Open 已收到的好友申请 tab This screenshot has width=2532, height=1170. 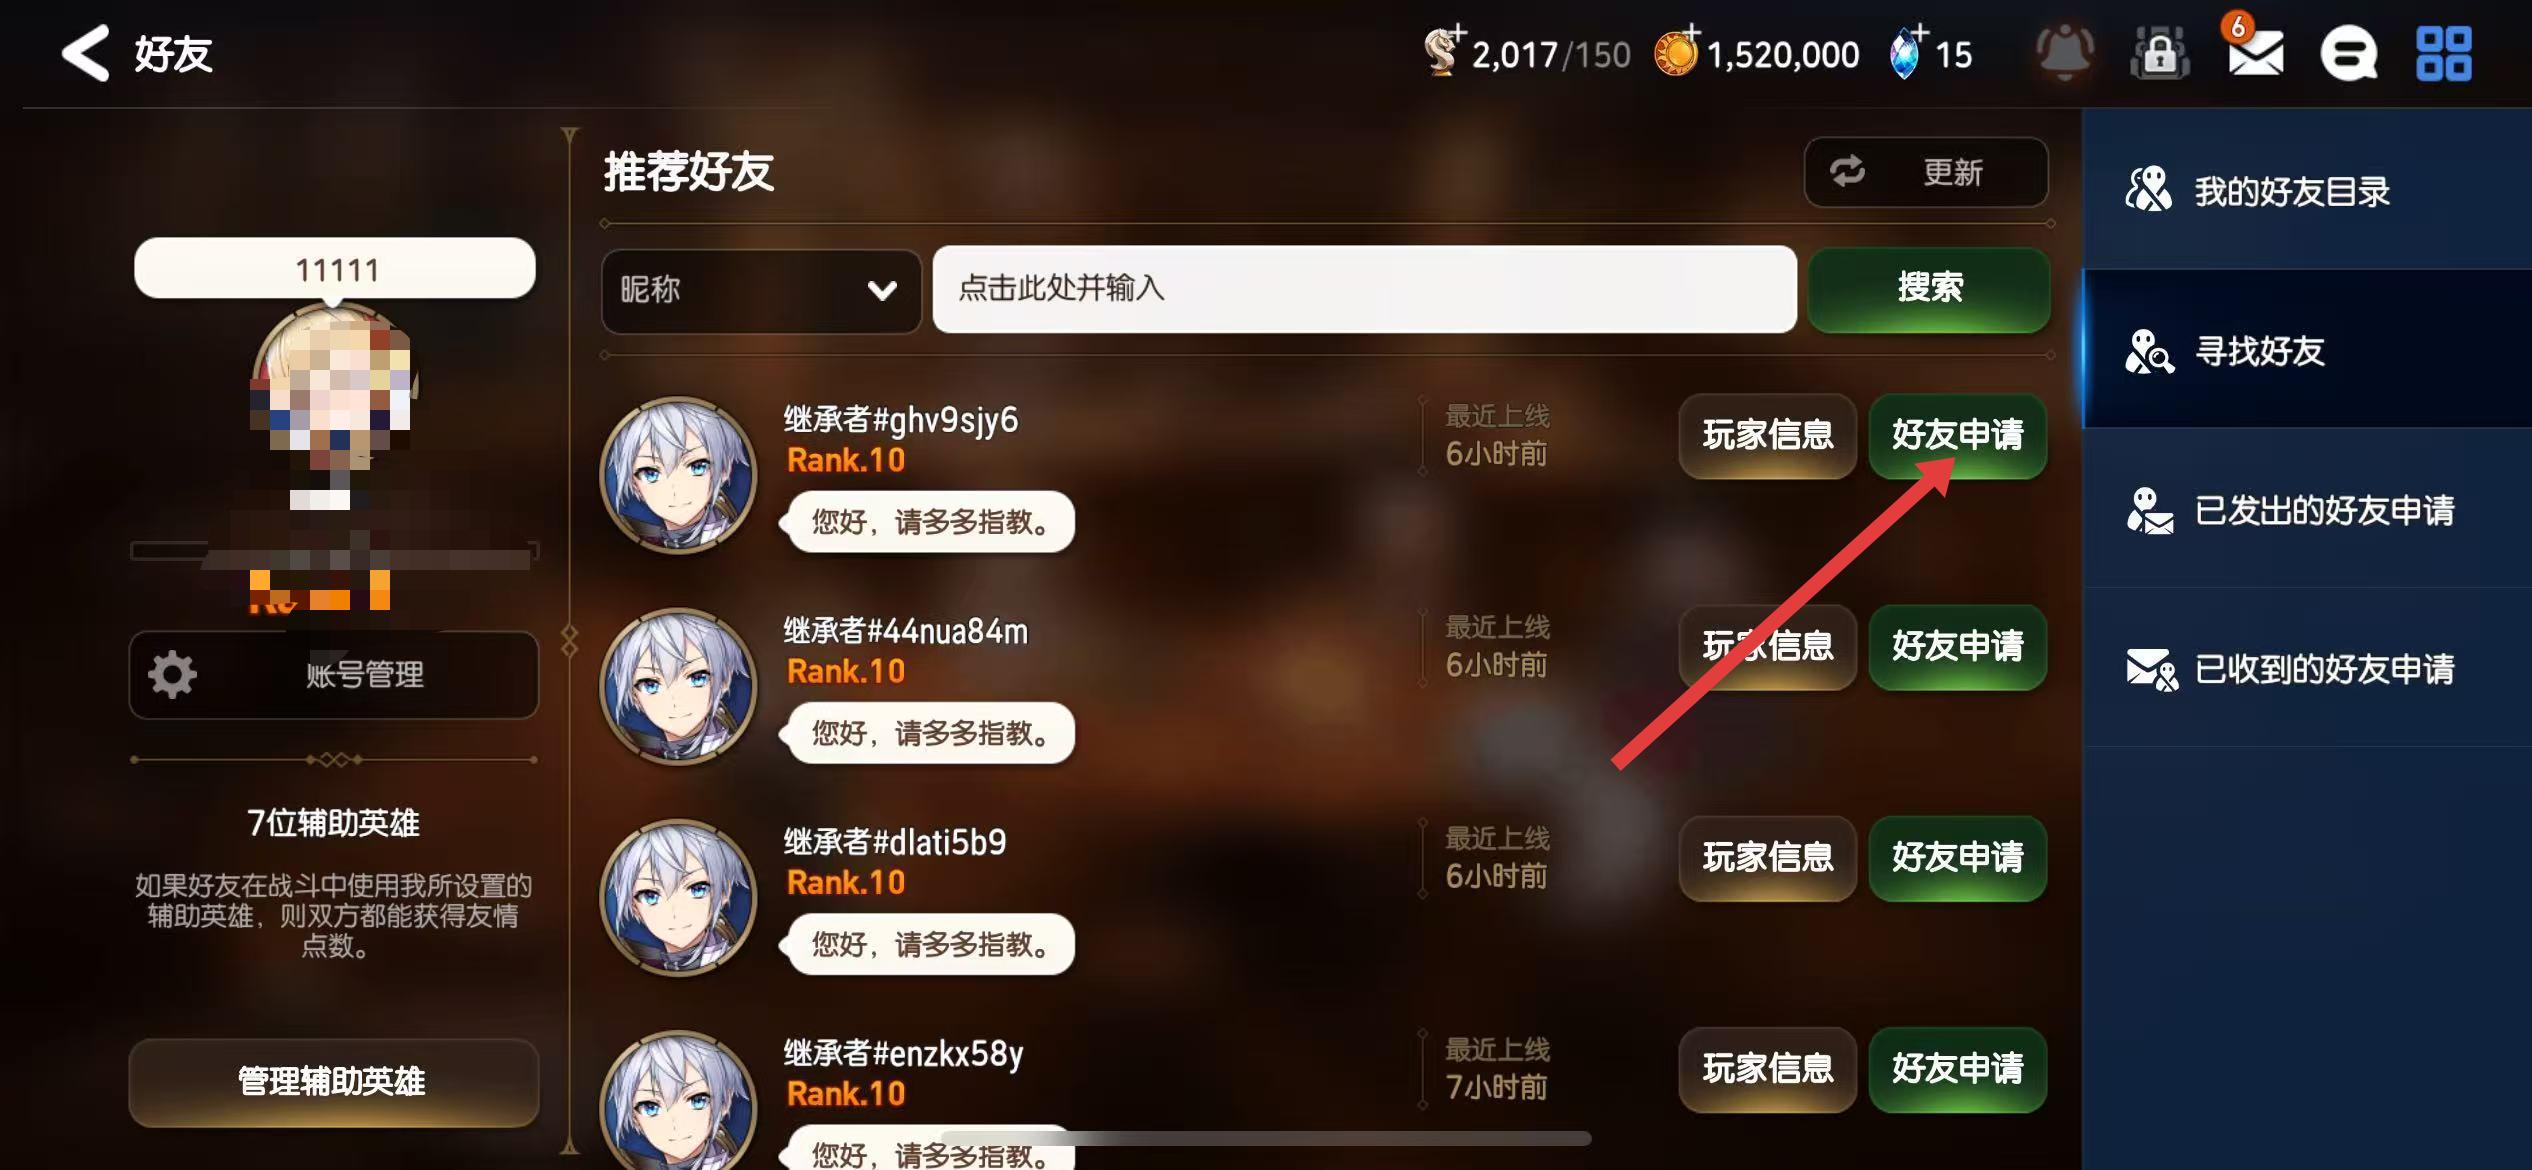(x=2307, y=669)
